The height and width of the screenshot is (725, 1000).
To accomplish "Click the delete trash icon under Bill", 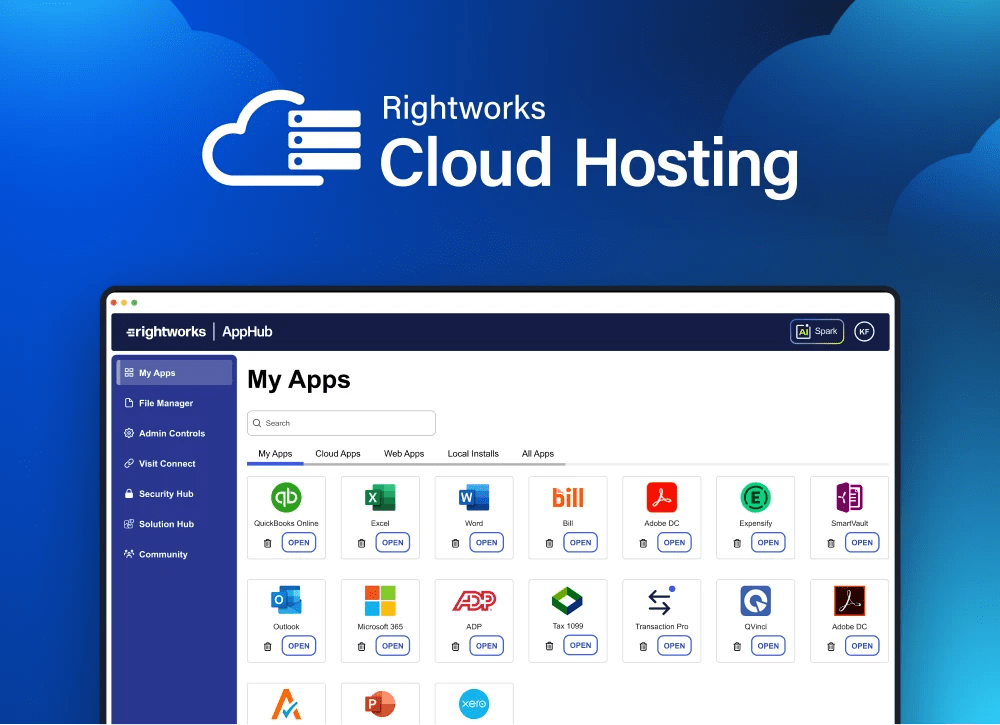I will 549,542.
